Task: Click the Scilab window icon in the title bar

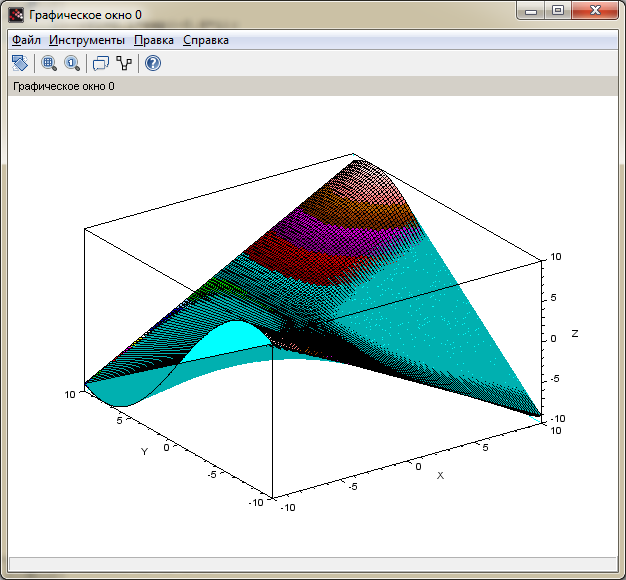Action: pos(16,15)
